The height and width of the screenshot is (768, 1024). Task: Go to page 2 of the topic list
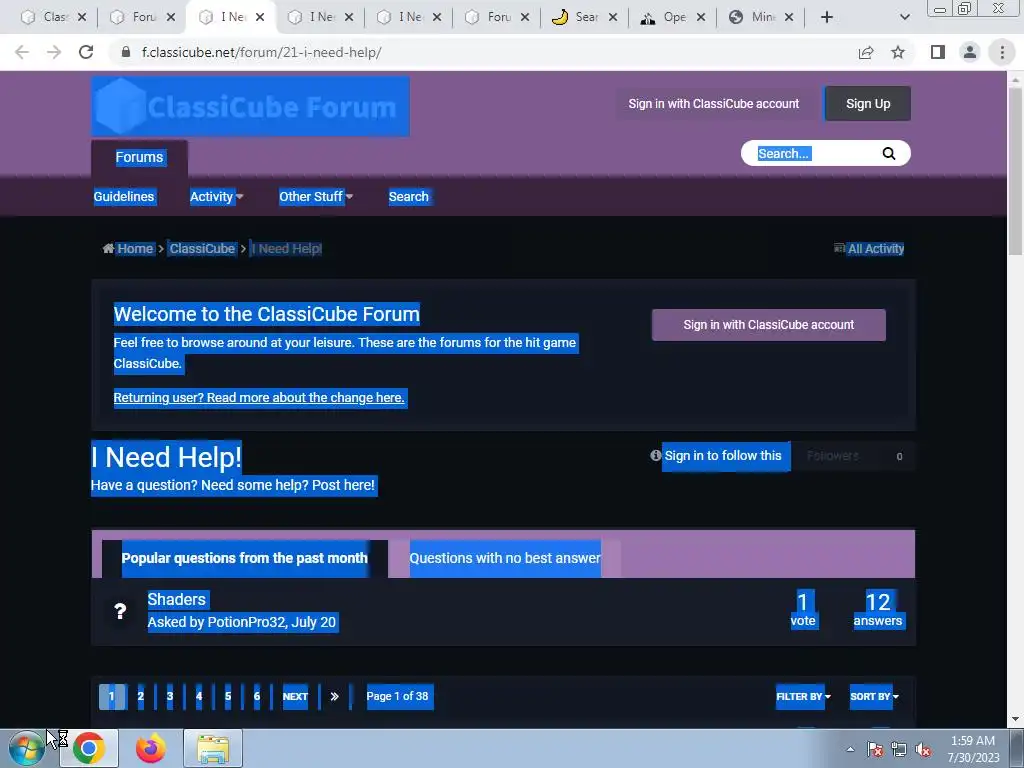140,696
